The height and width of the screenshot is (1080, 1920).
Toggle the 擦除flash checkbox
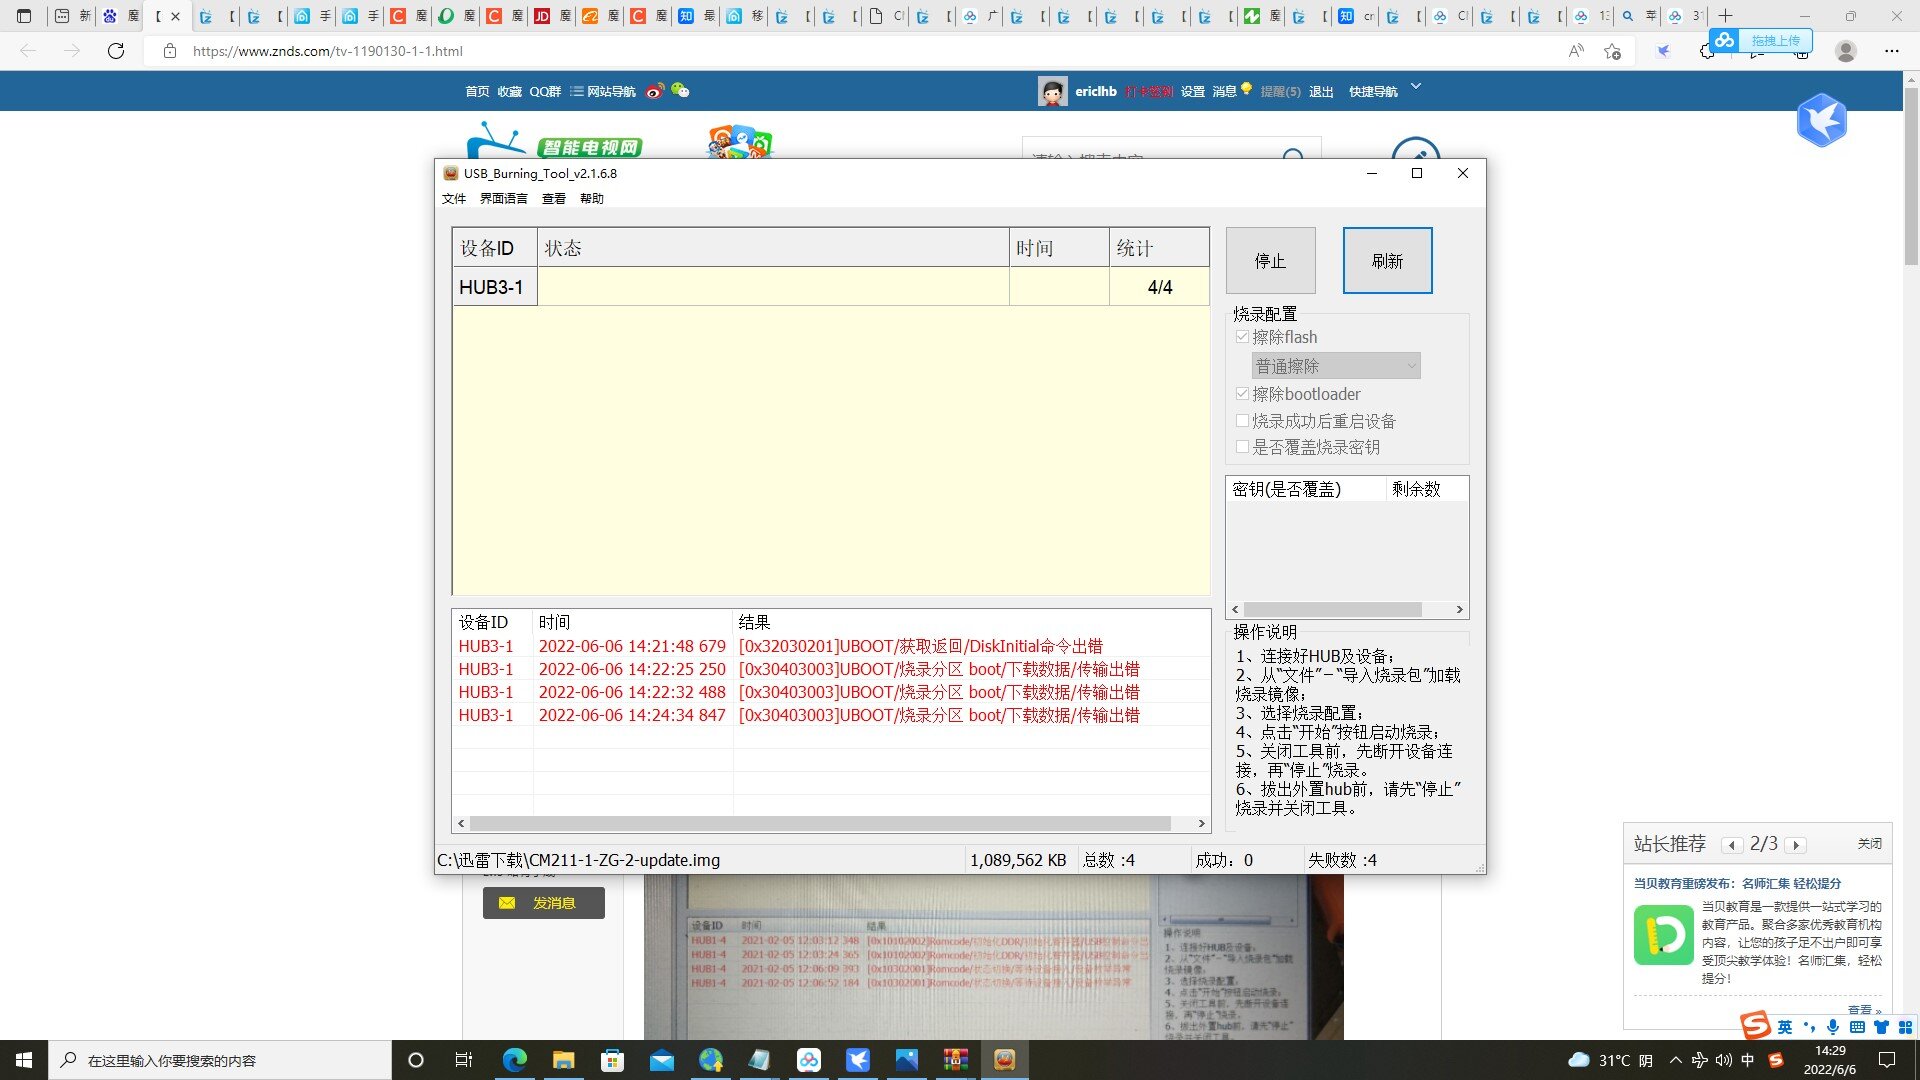(1242, 337)
